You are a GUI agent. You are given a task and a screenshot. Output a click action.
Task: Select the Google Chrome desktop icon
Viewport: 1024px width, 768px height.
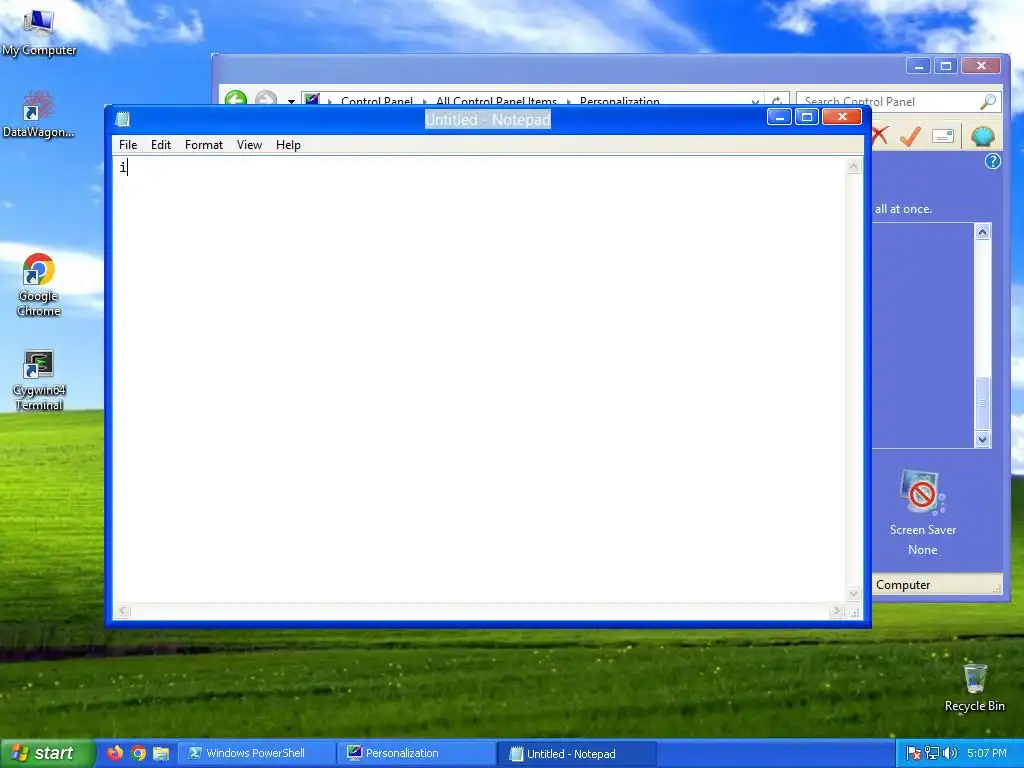(39, 285)
